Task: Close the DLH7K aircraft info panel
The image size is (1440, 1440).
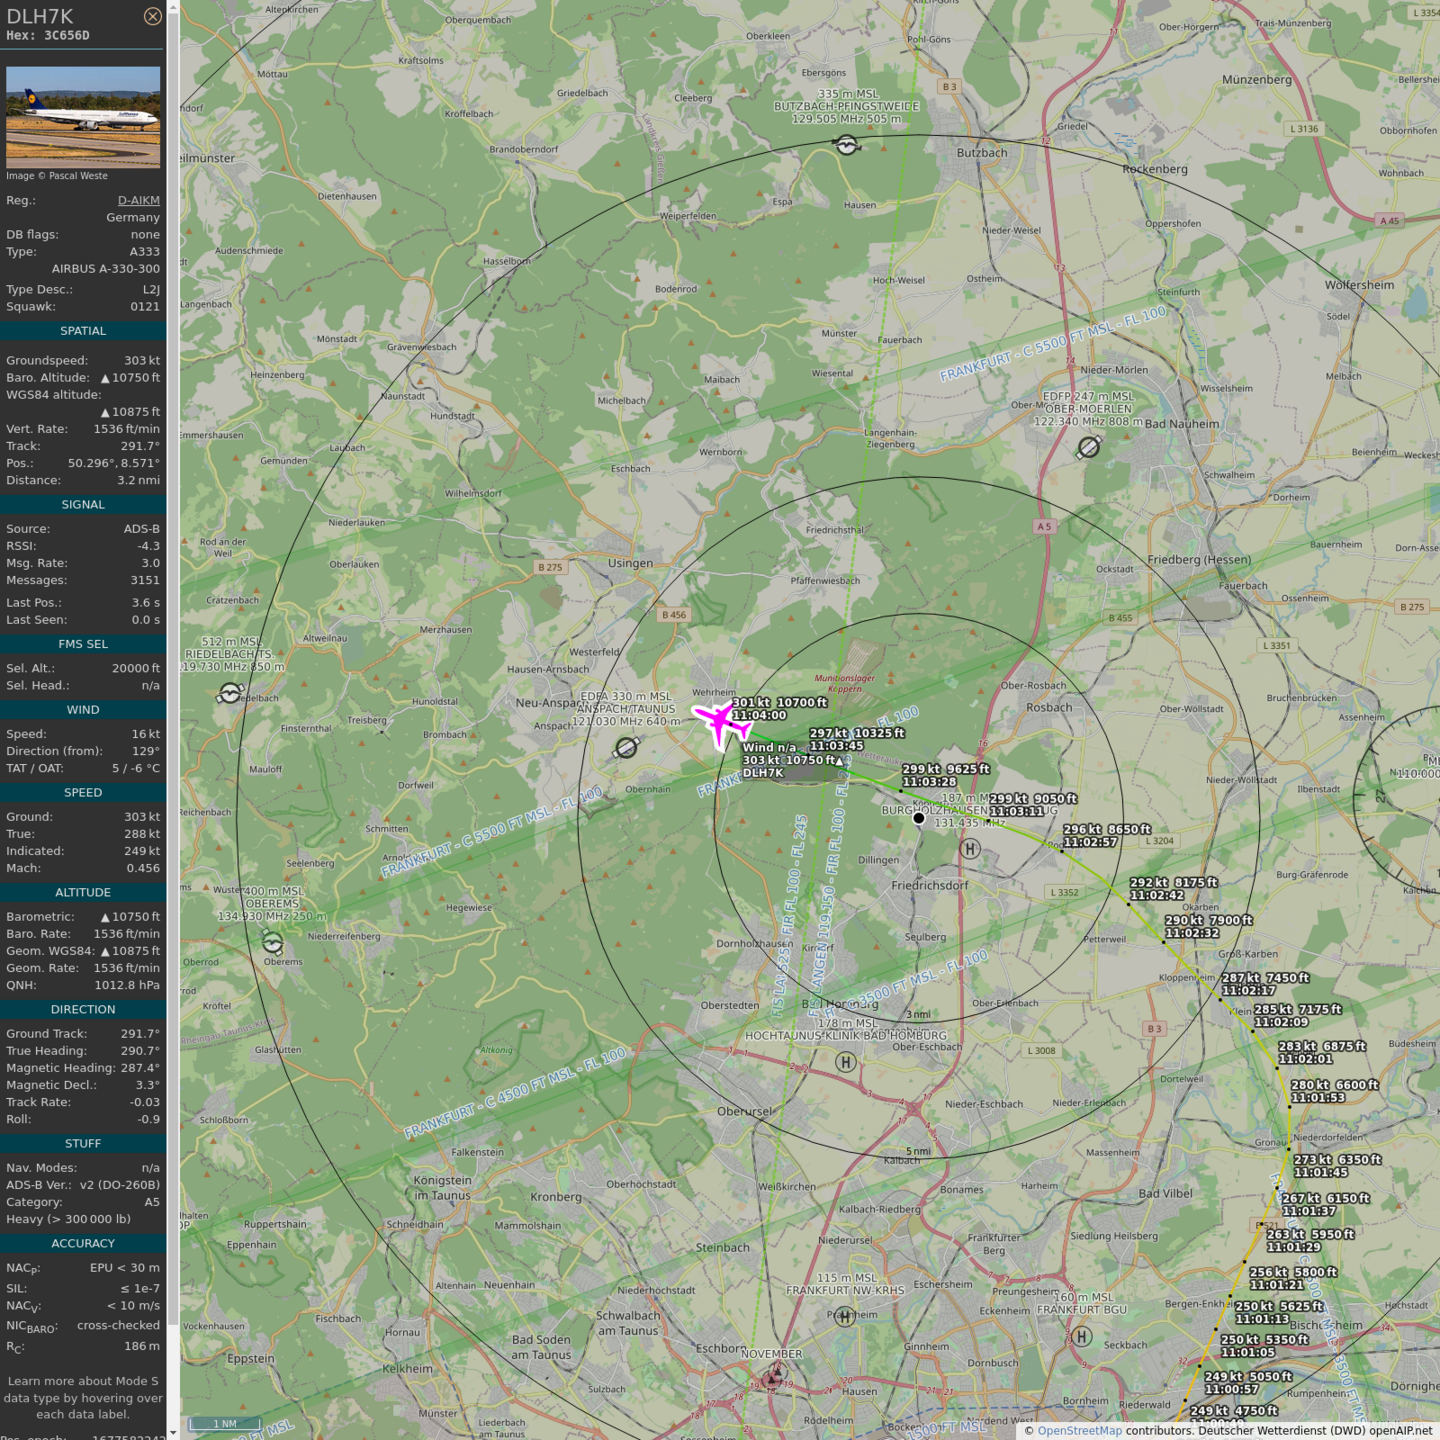Action: [152, 16]
